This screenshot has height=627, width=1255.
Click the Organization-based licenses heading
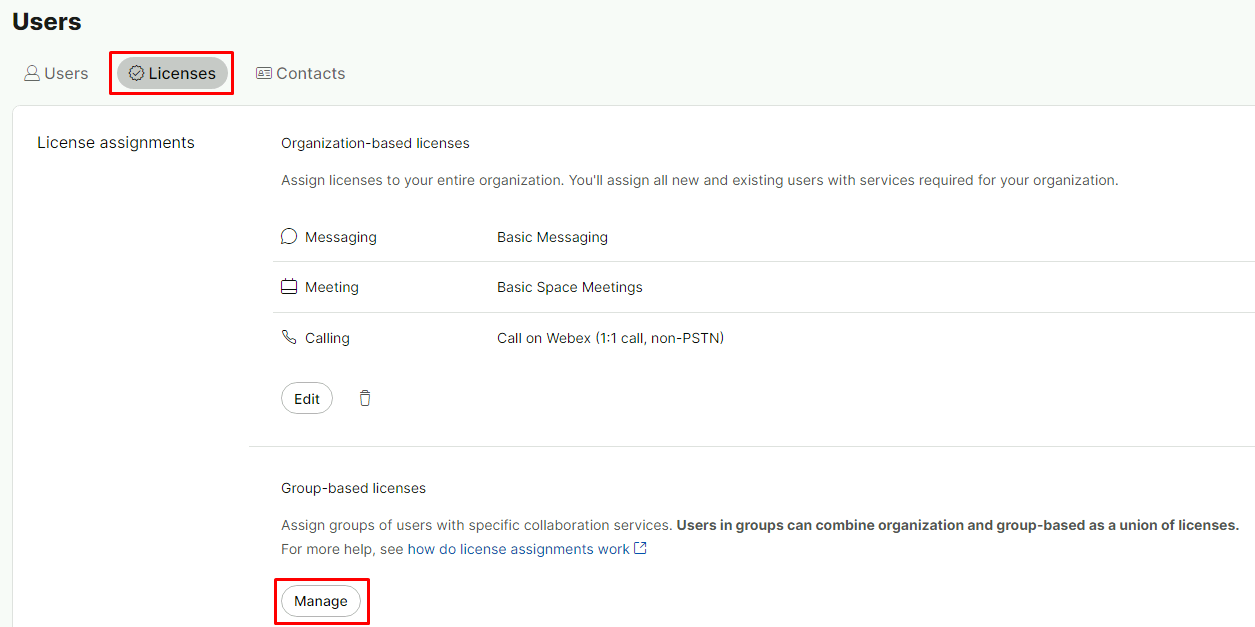(x=375, y=143)
